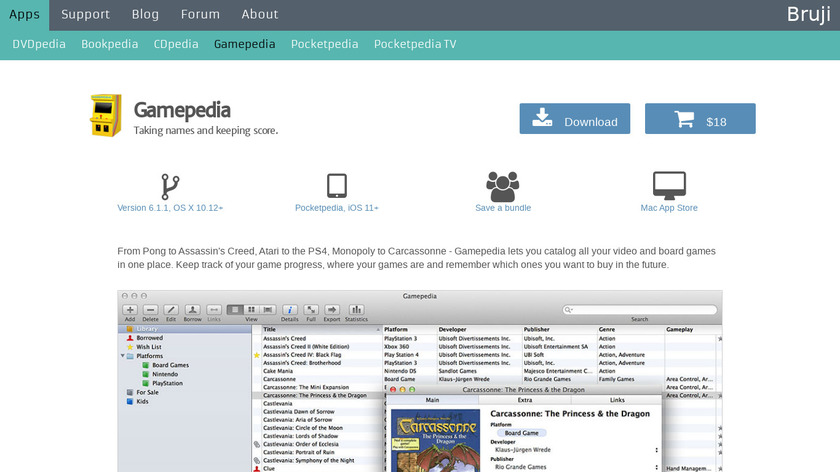
Task: Sort by the Publisher column header
Action: (x=559, y=329)
